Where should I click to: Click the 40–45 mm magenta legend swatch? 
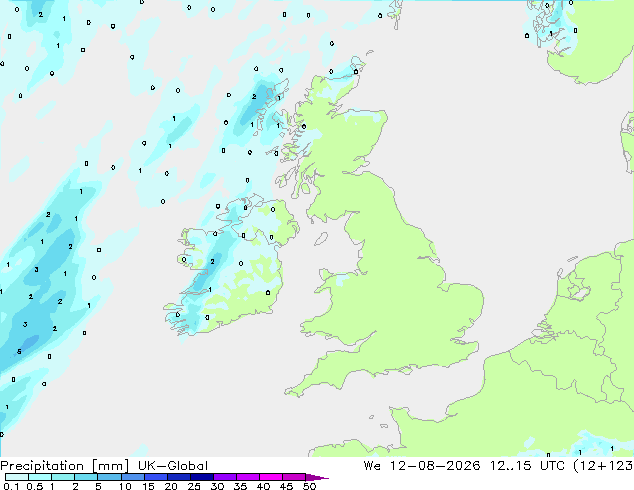click(271, 477)
